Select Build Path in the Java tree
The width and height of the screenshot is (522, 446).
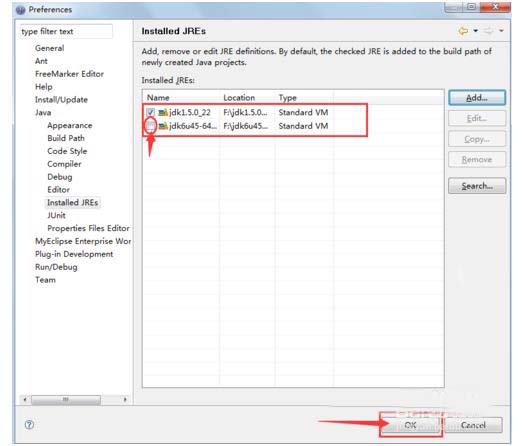(66, 138)
